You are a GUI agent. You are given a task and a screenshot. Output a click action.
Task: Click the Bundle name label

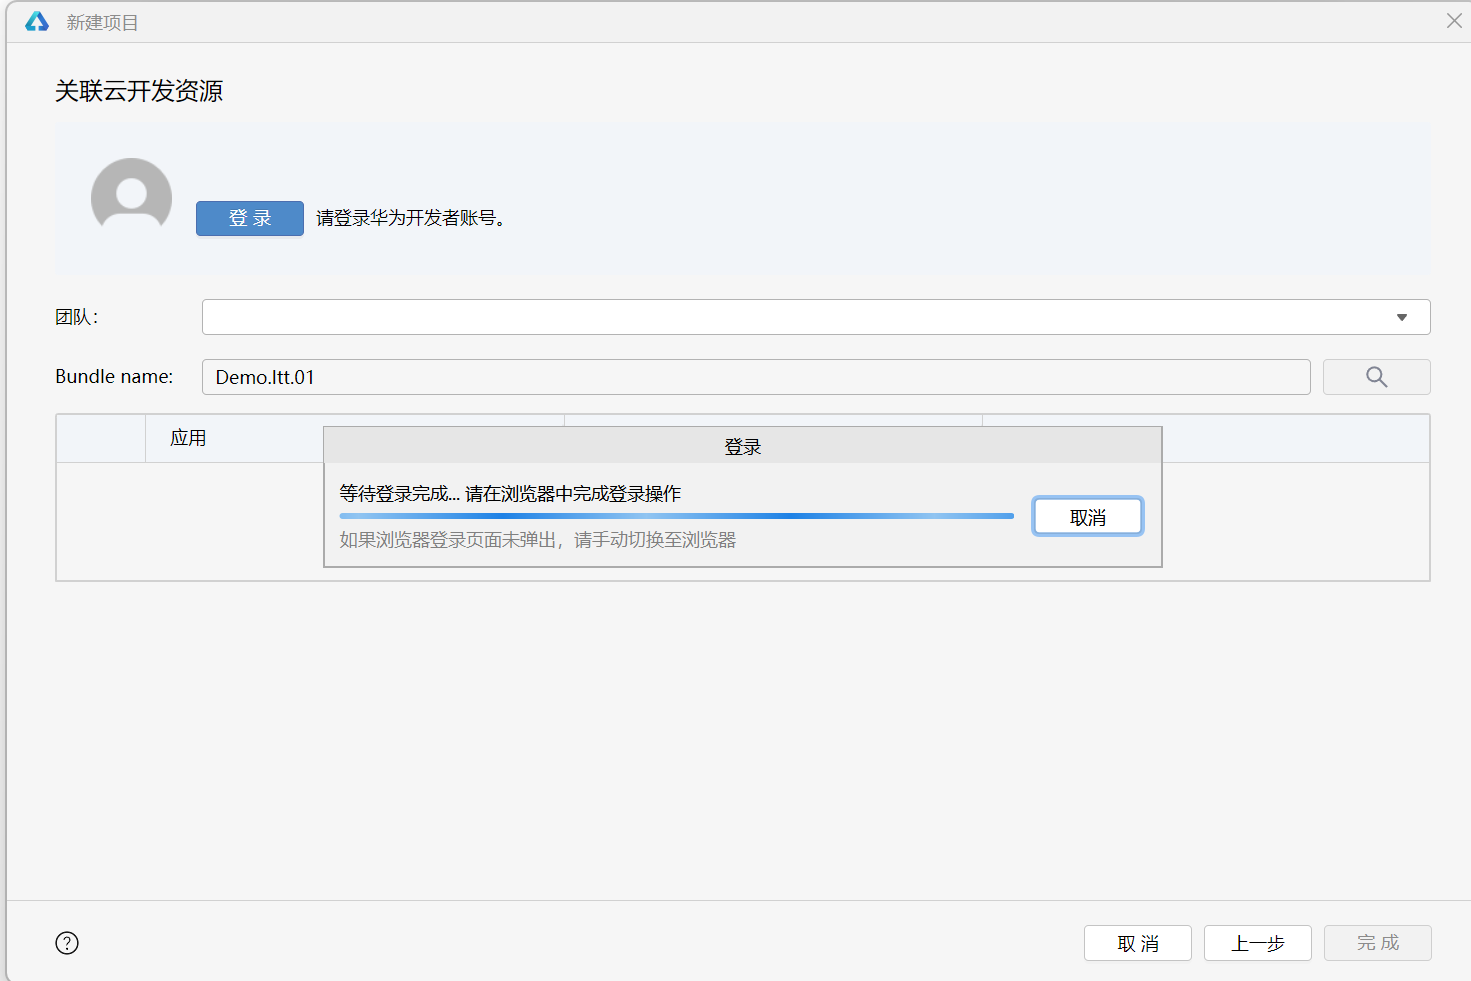pos(114,377)
